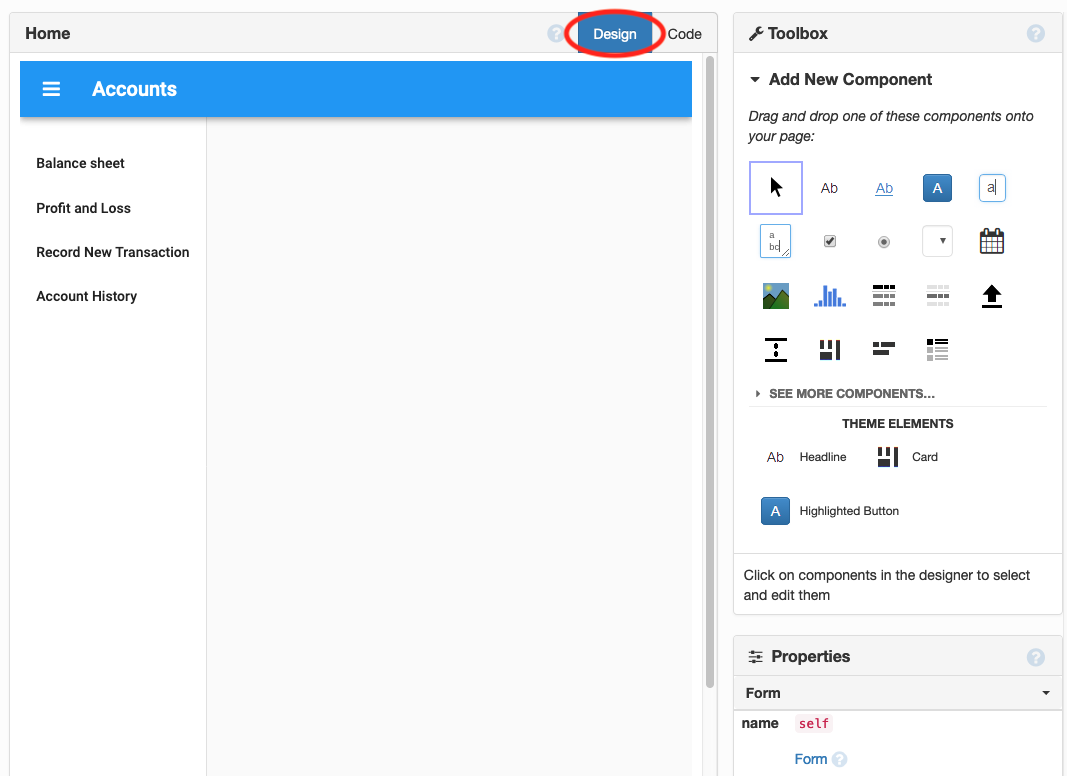1067x776 pixels.
Task: Switch to the Code tab
Action: (684, 33)
